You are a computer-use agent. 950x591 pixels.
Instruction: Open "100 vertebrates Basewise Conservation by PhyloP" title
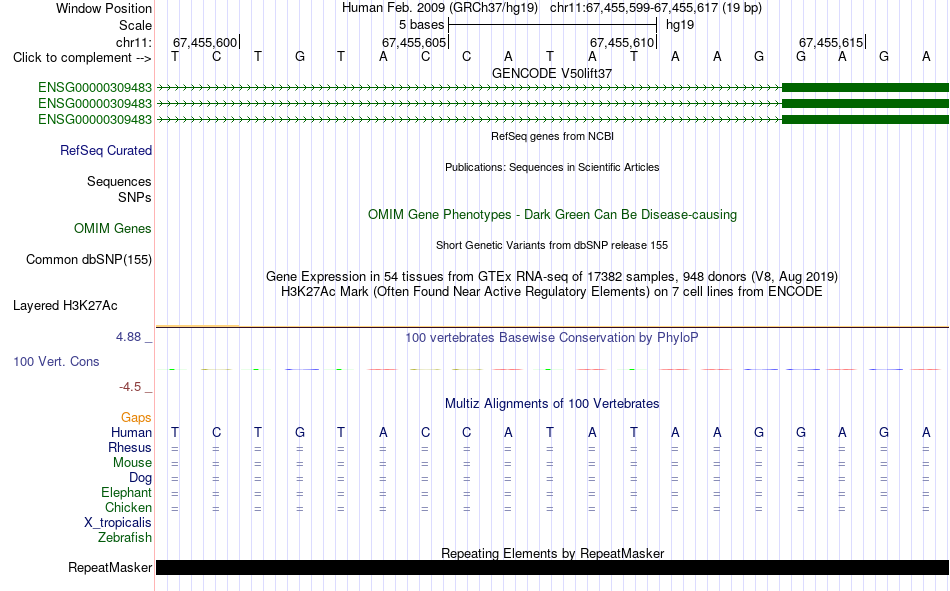pos(552,338)
